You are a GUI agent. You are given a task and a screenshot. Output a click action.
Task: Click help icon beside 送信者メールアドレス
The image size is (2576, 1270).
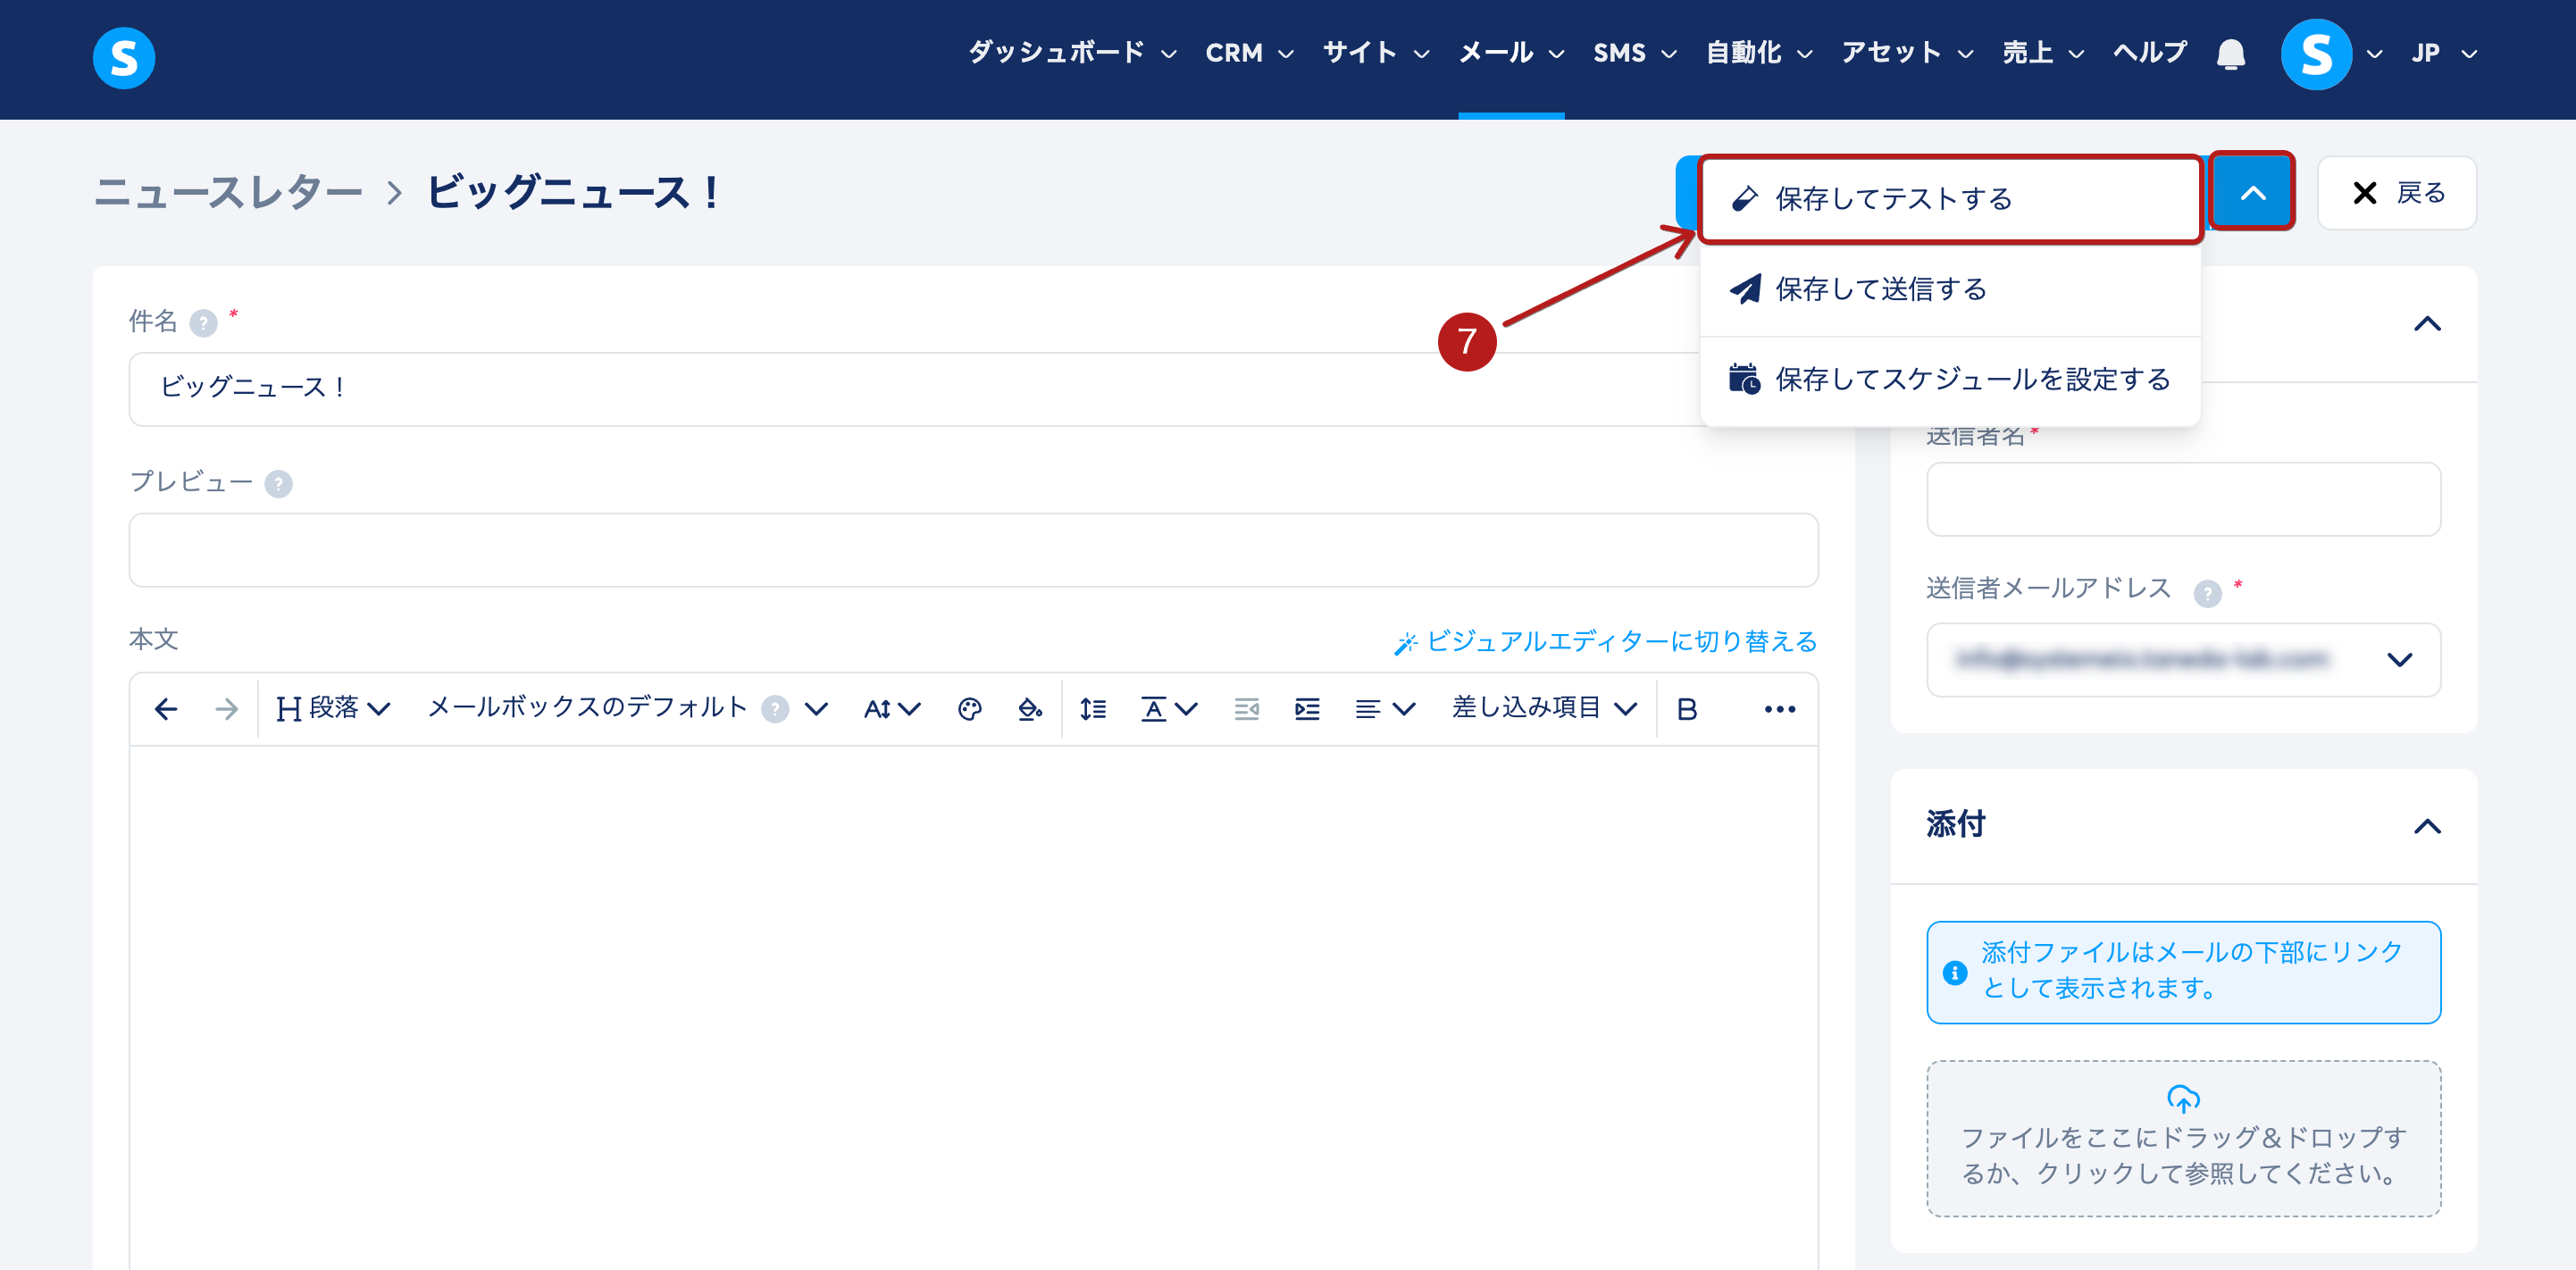coord(2207,593)
